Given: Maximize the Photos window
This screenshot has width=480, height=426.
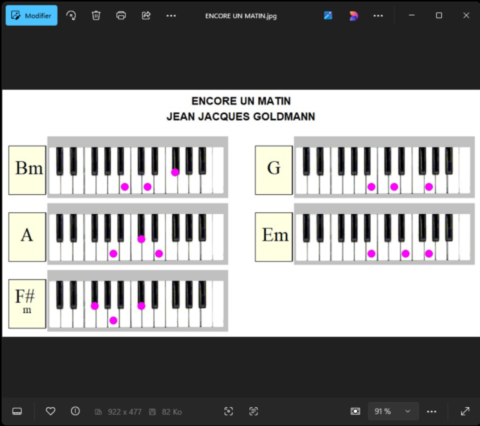Looking at the screenshot, I should click(439, 15).
